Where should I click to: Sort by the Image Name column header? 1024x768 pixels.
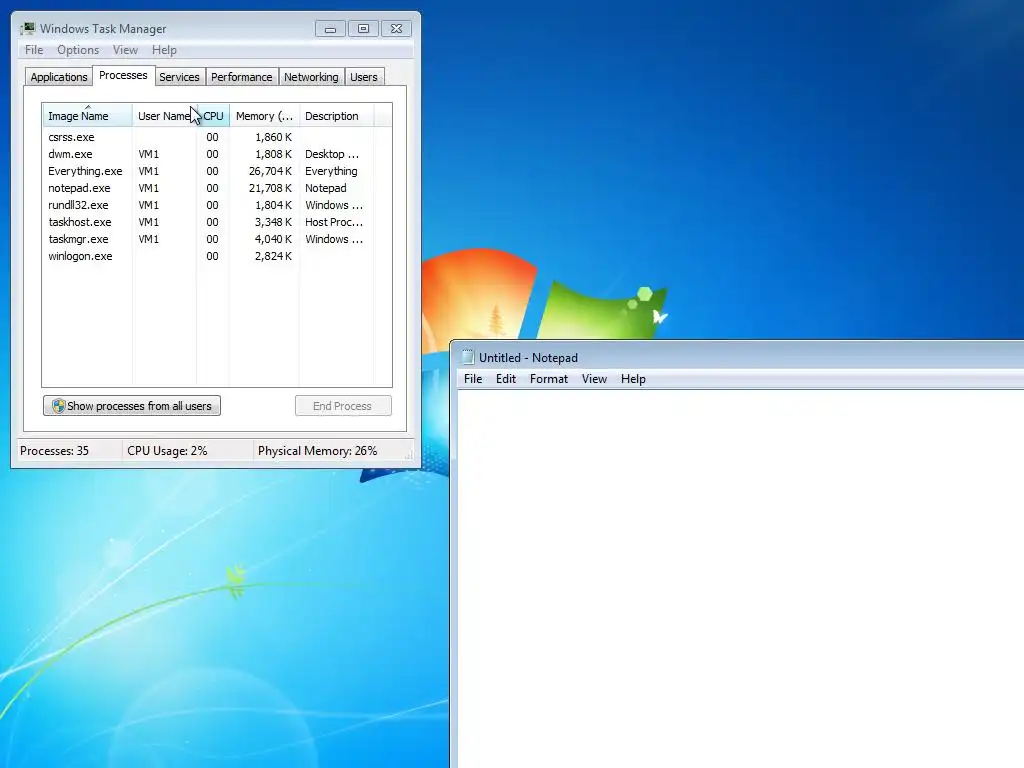click(88, 116)
